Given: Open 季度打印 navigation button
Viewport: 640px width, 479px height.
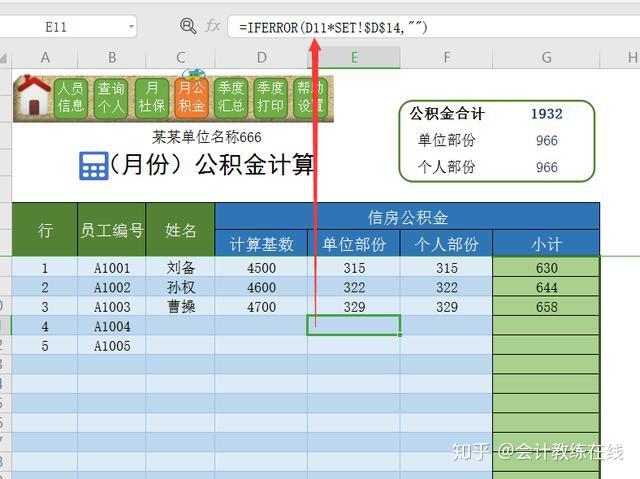Looking at the screenshot, I should (270, 98).
